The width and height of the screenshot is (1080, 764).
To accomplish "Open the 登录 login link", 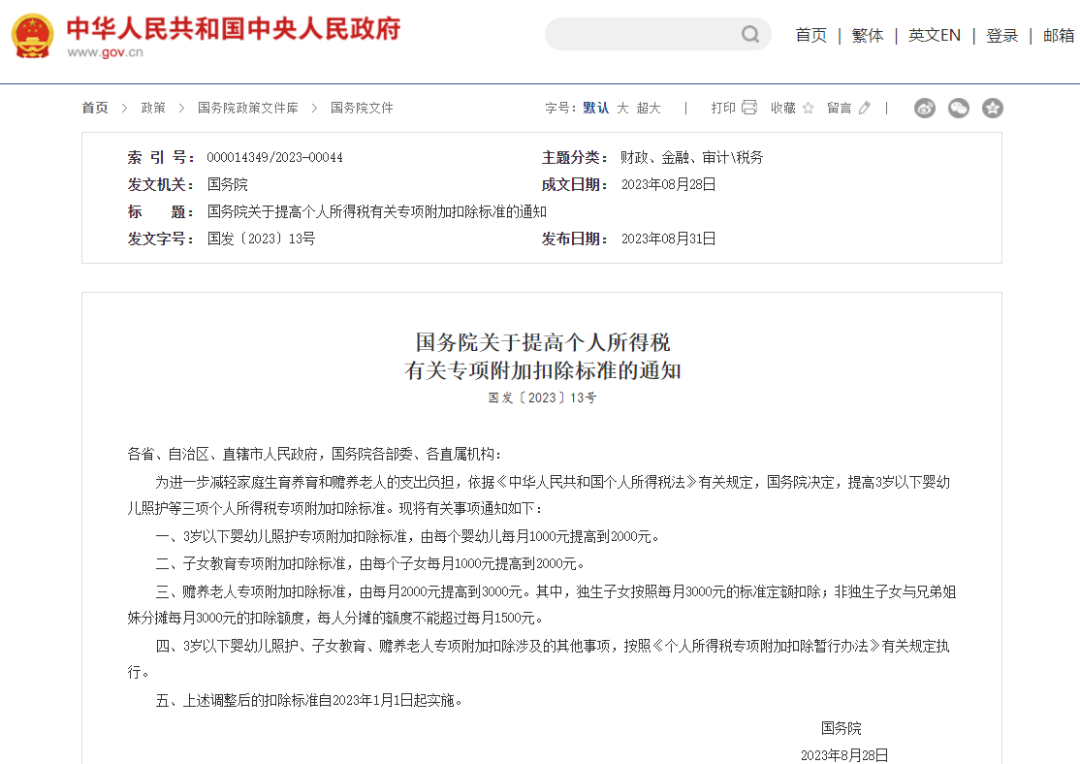I will click(x=1001, y=34).
